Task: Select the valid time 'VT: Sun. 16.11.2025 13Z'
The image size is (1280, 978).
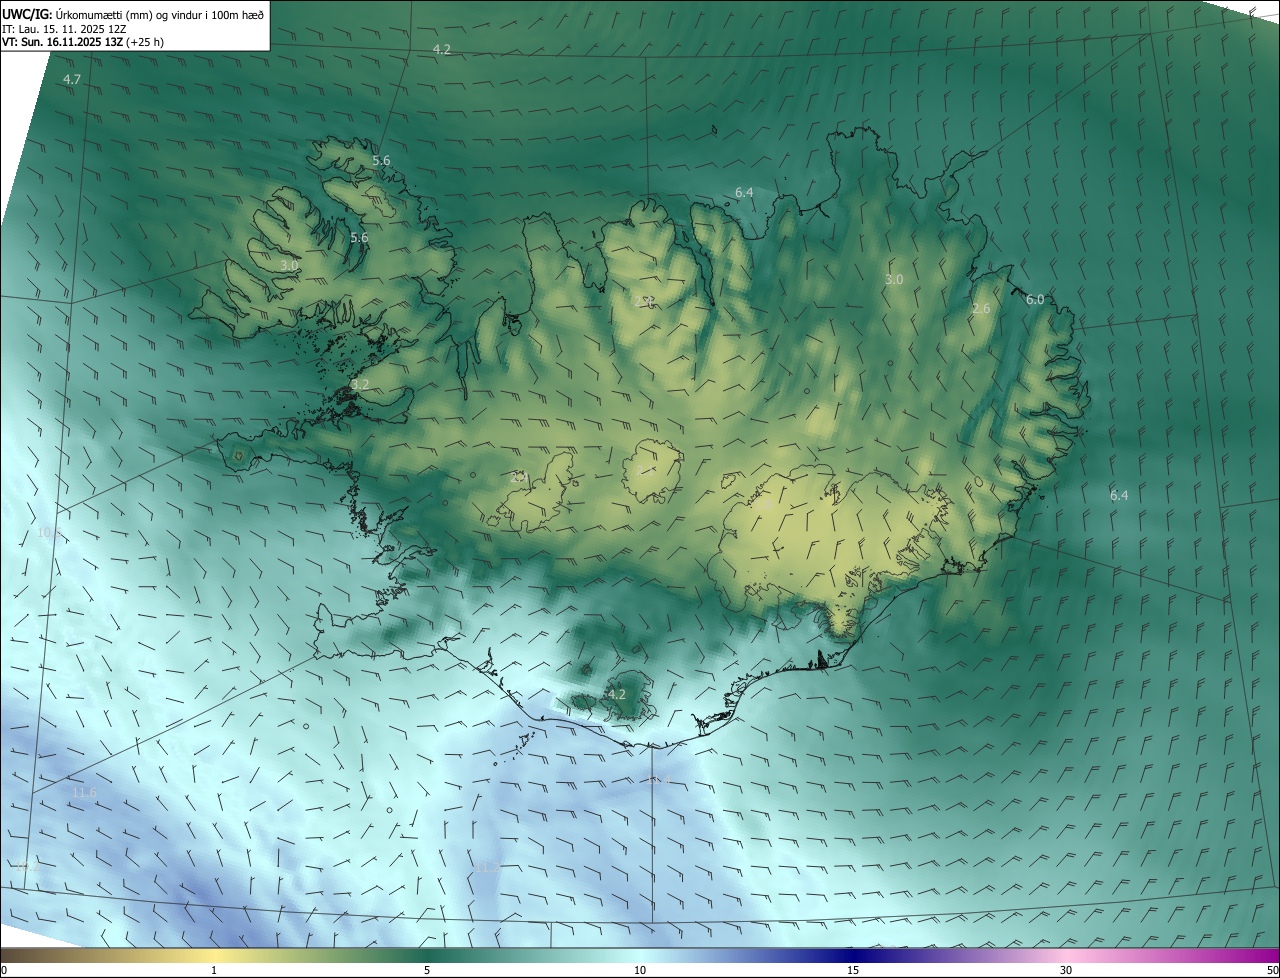Action: click(x=62, y=42)
